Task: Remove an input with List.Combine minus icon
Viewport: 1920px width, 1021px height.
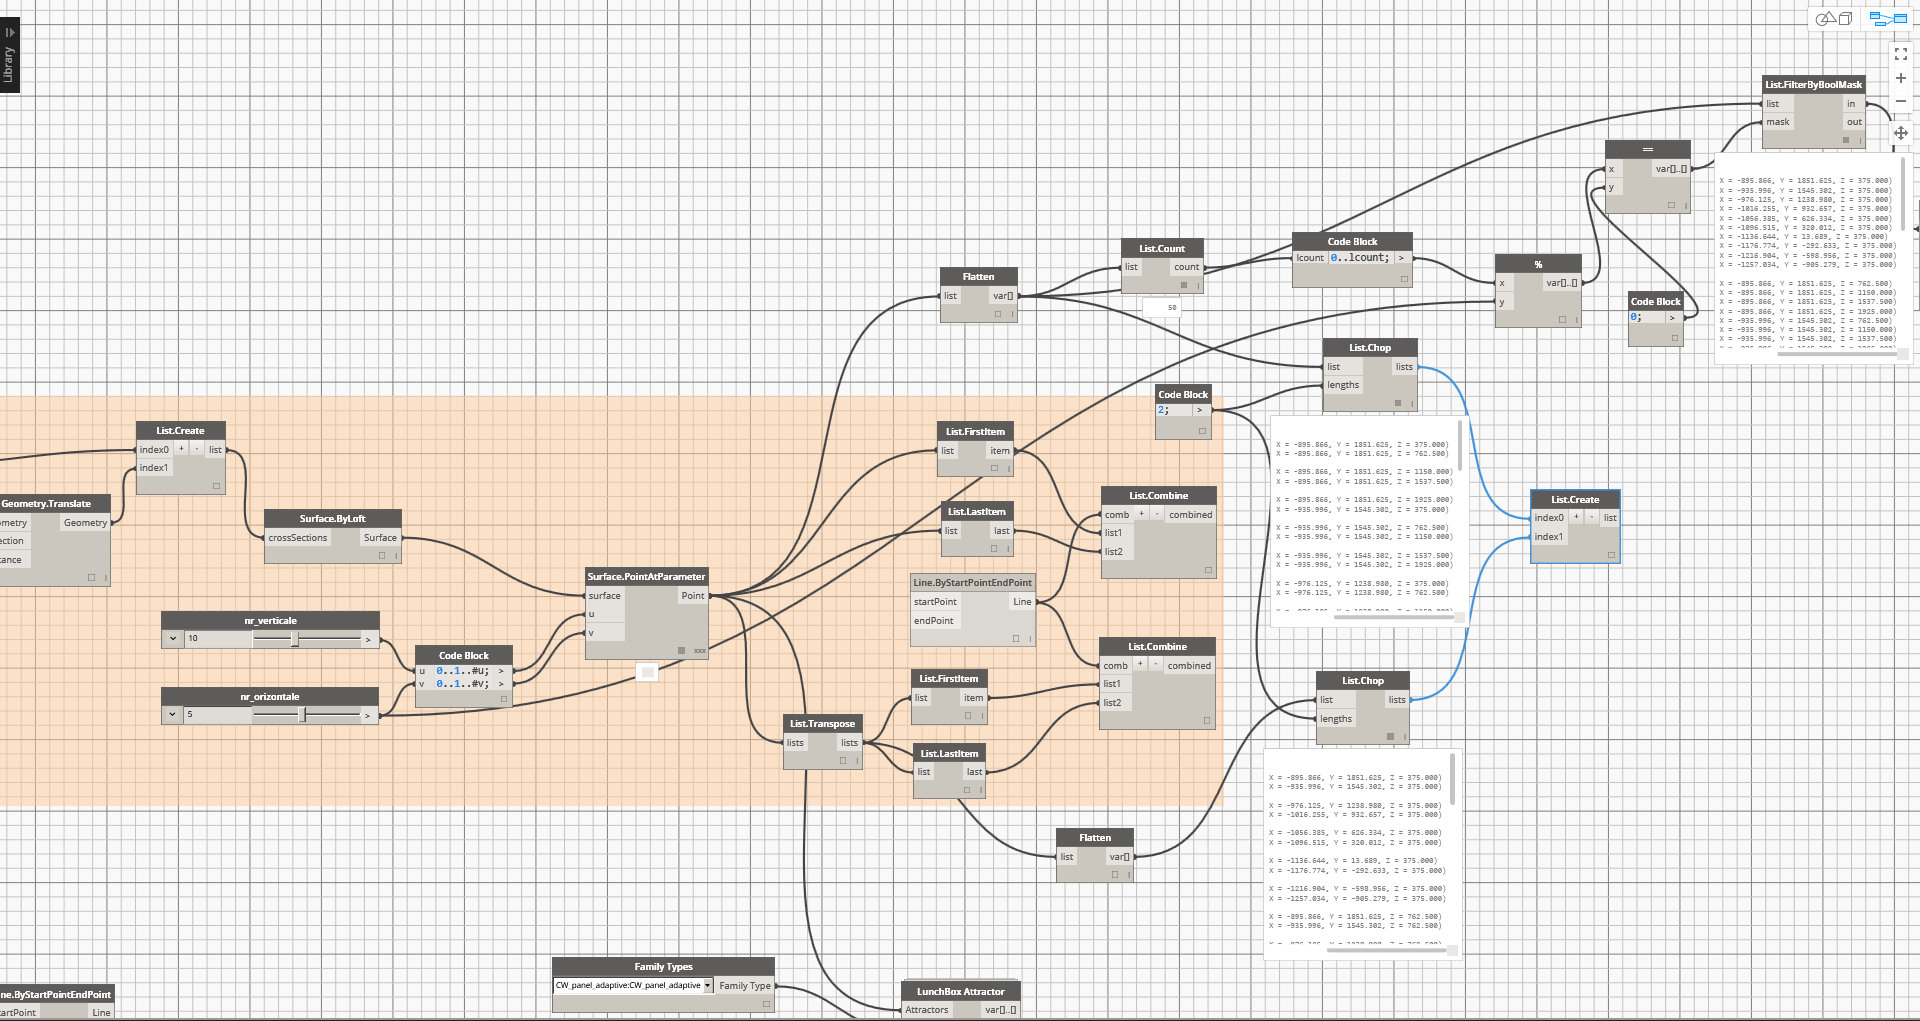Action: pyautogui.click(x=1156, y=514)
